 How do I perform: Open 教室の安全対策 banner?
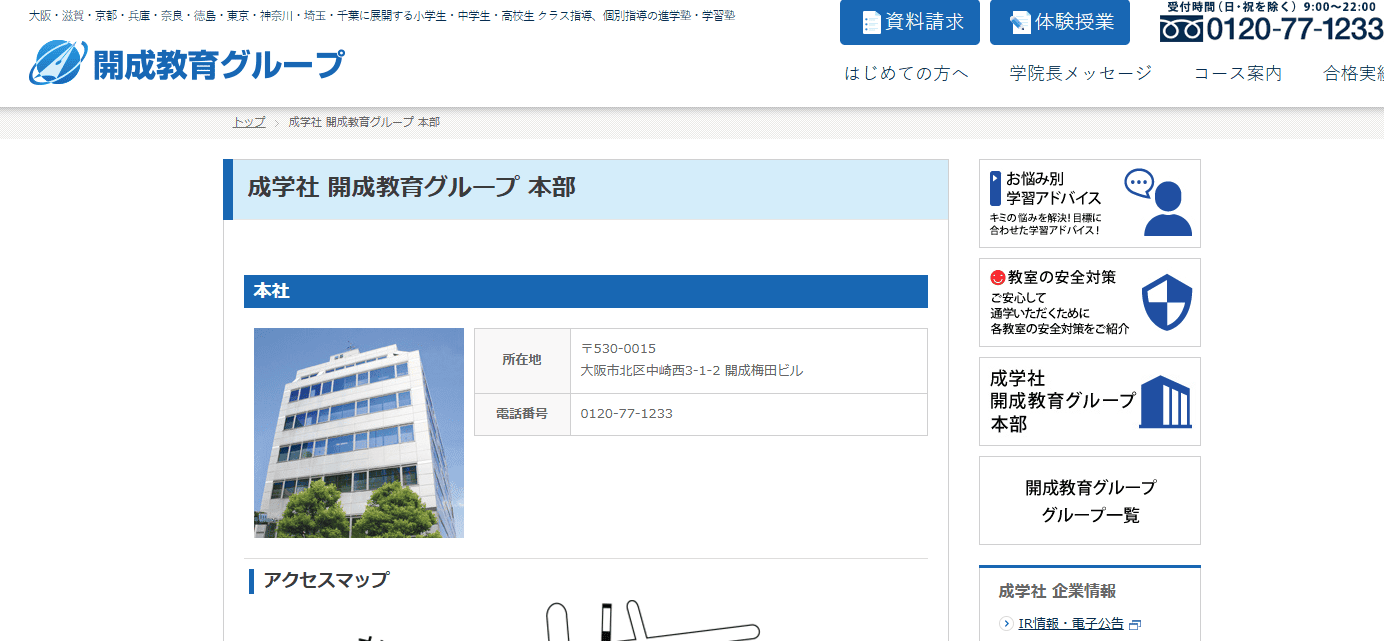pos(1090,302)
